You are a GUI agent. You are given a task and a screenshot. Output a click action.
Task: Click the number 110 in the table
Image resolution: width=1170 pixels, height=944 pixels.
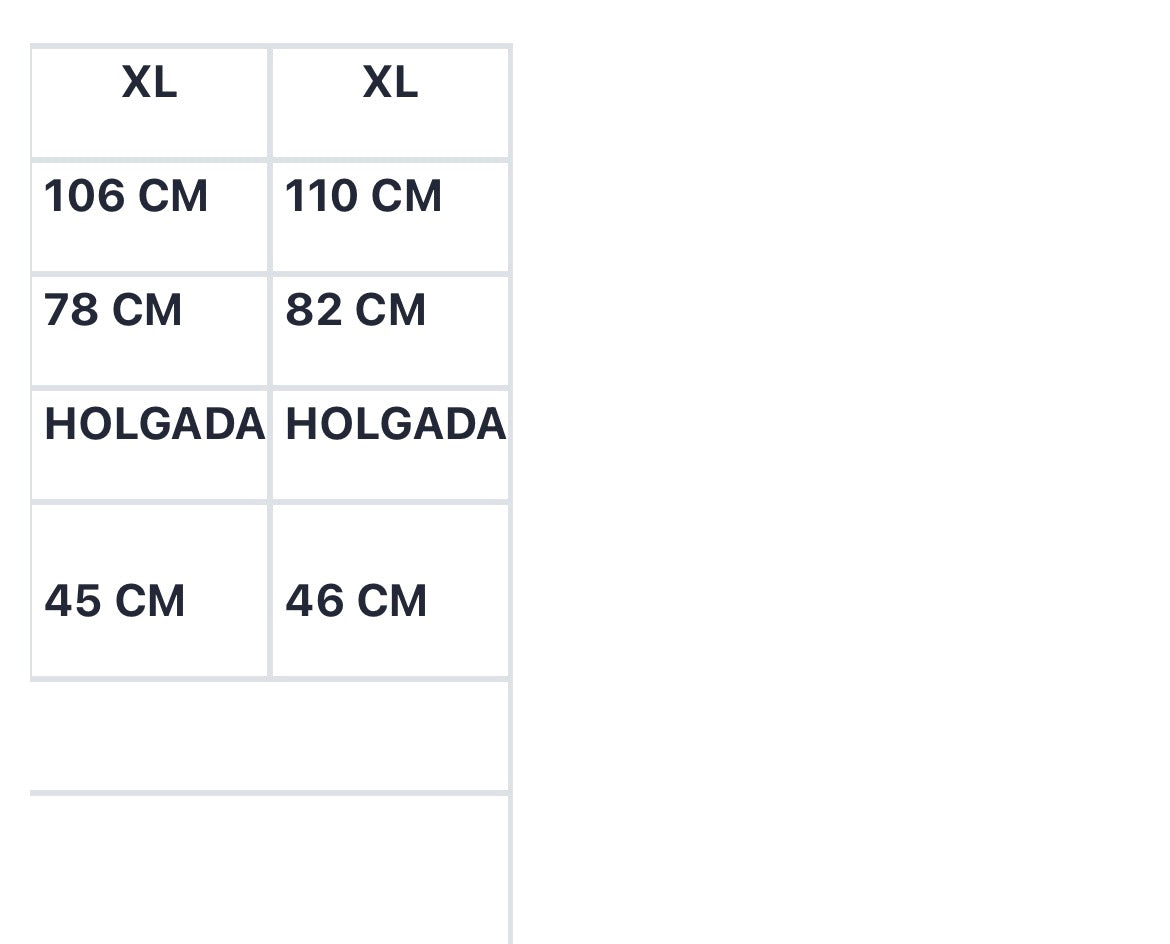322,196
